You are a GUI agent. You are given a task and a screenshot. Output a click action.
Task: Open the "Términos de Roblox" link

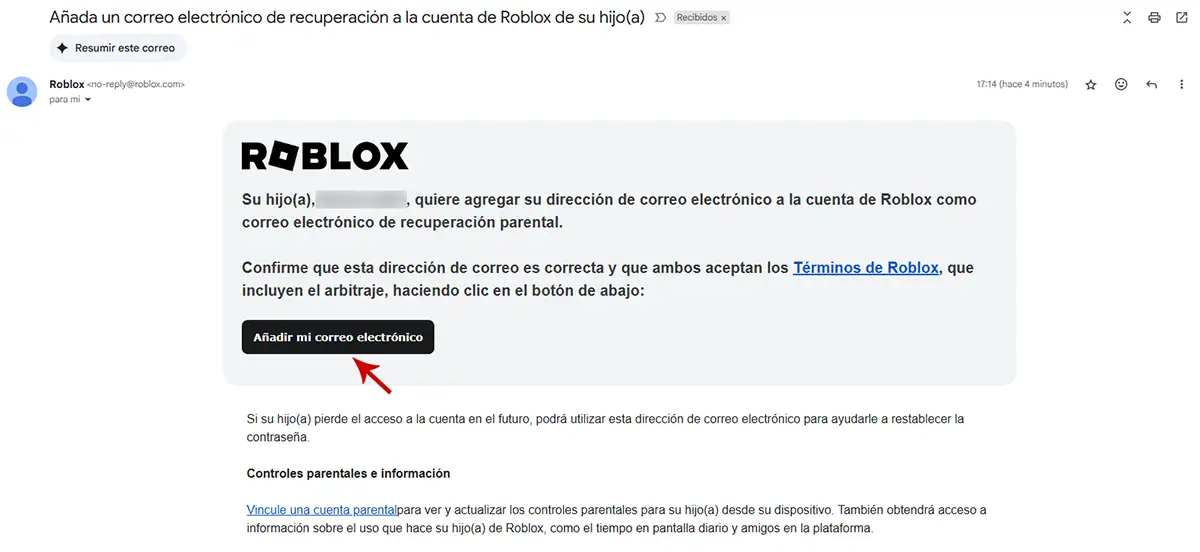(866, 268)
